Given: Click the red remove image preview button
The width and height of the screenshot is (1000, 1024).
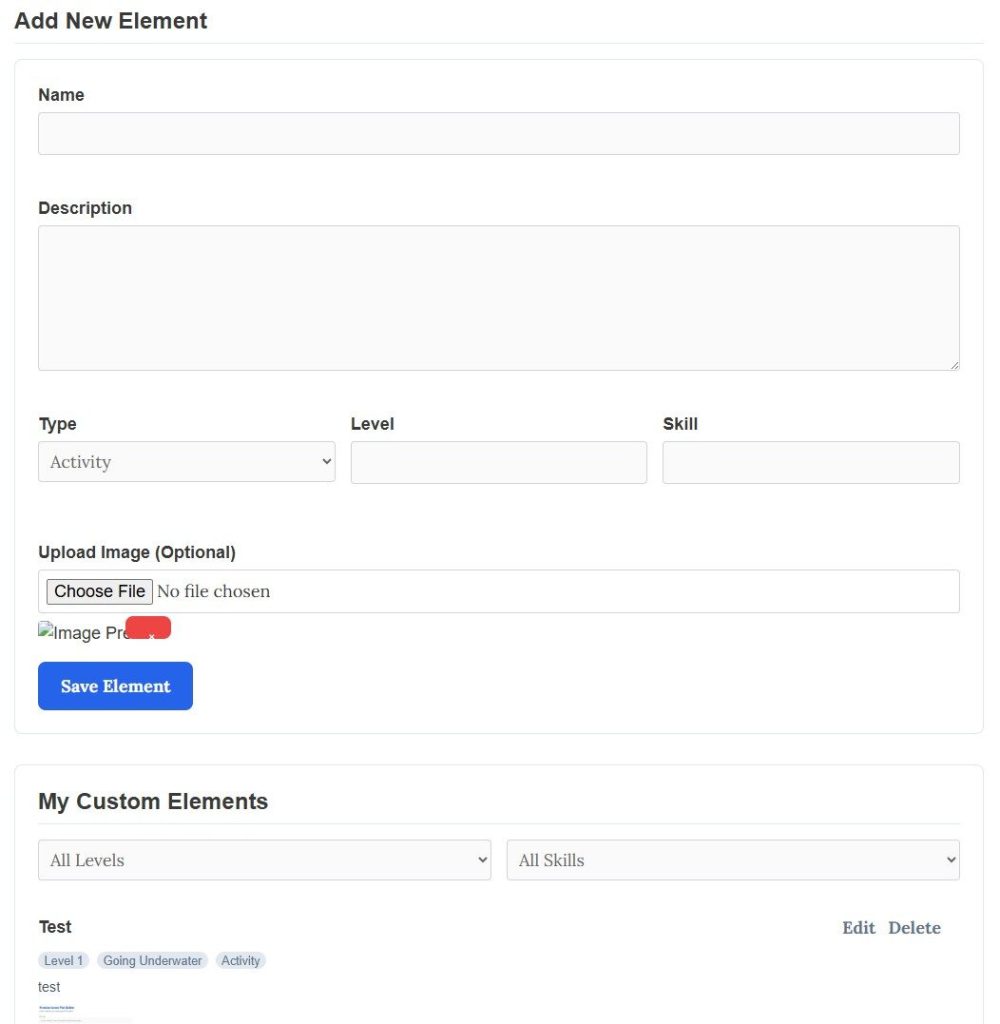Looking at the screenshot, I should point(148,628).
